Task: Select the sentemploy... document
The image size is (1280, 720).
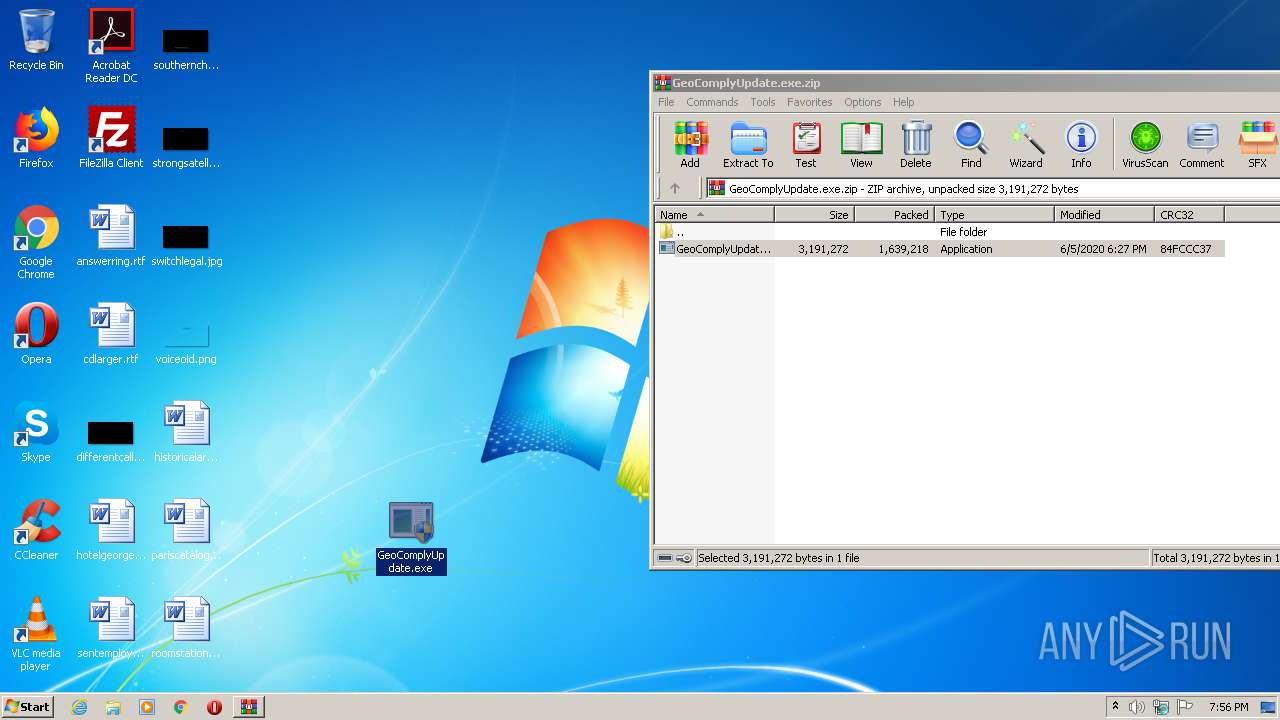Action: (111, 628)
